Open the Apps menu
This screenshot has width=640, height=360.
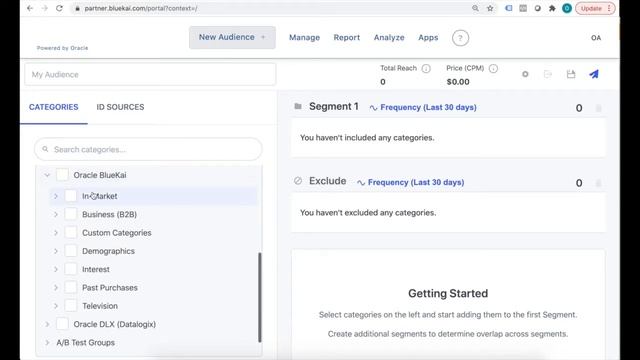click(x=428, y=38)
